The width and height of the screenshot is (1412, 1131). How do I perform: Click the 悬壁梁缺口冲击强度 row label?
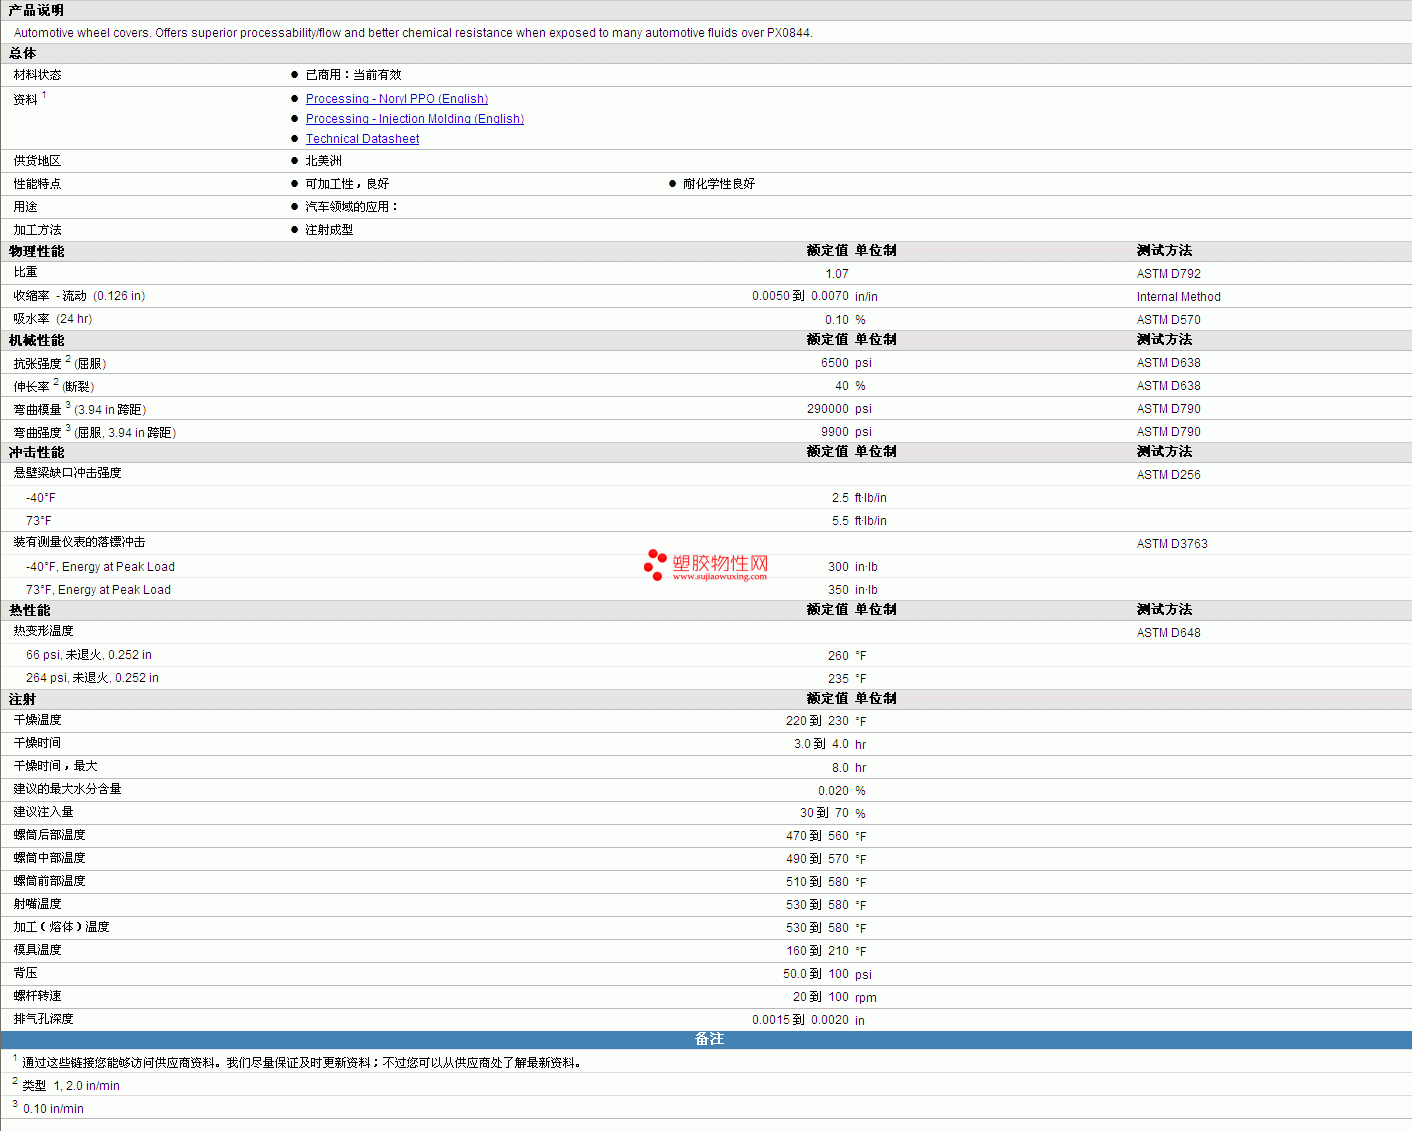(x=68, y=473)
